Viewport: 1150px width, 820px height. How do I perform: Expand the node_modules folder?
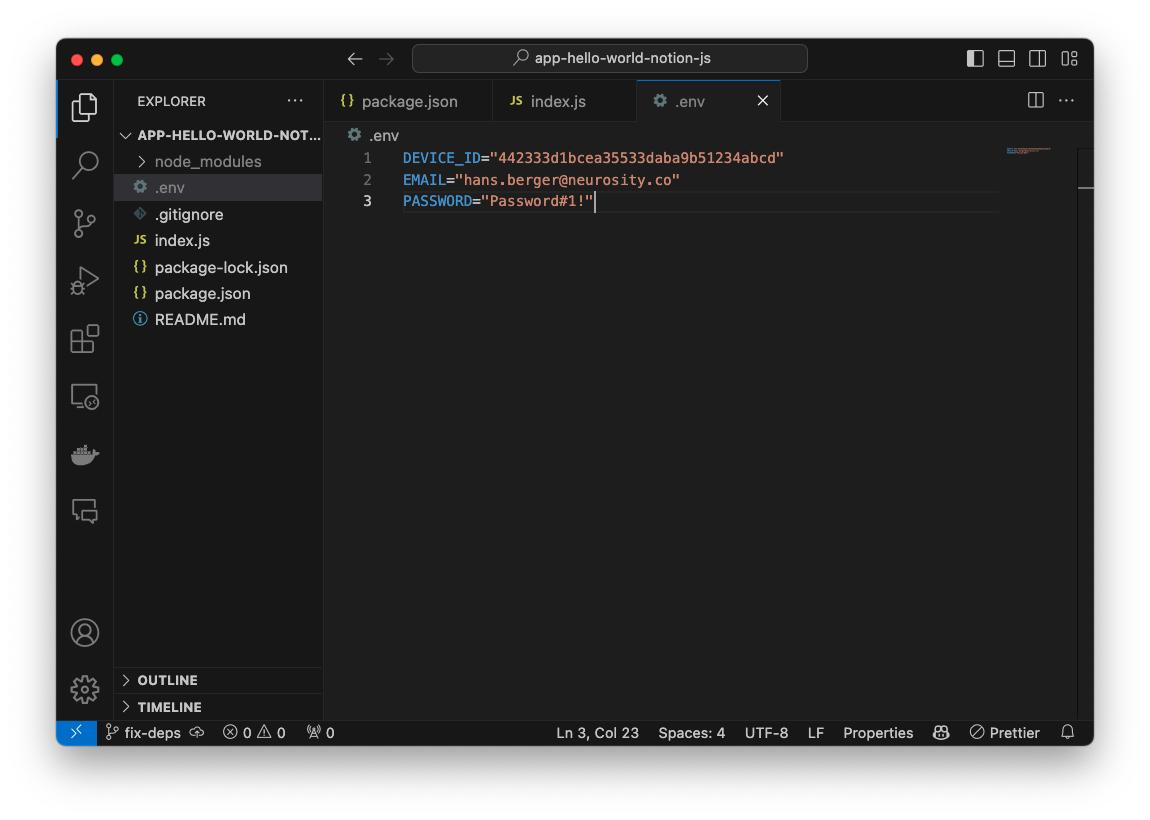207,162
